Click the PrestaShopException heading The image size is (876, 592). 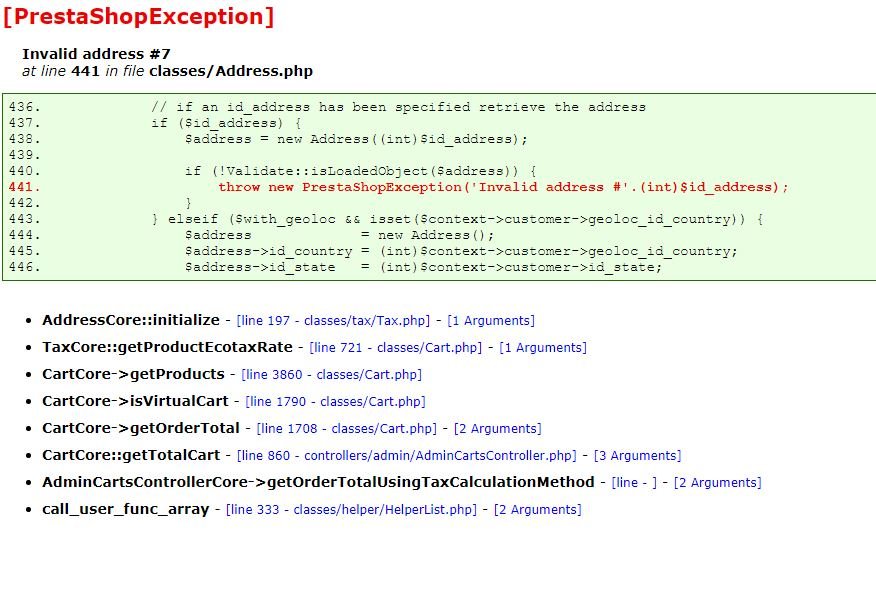(x=139, y=16)
